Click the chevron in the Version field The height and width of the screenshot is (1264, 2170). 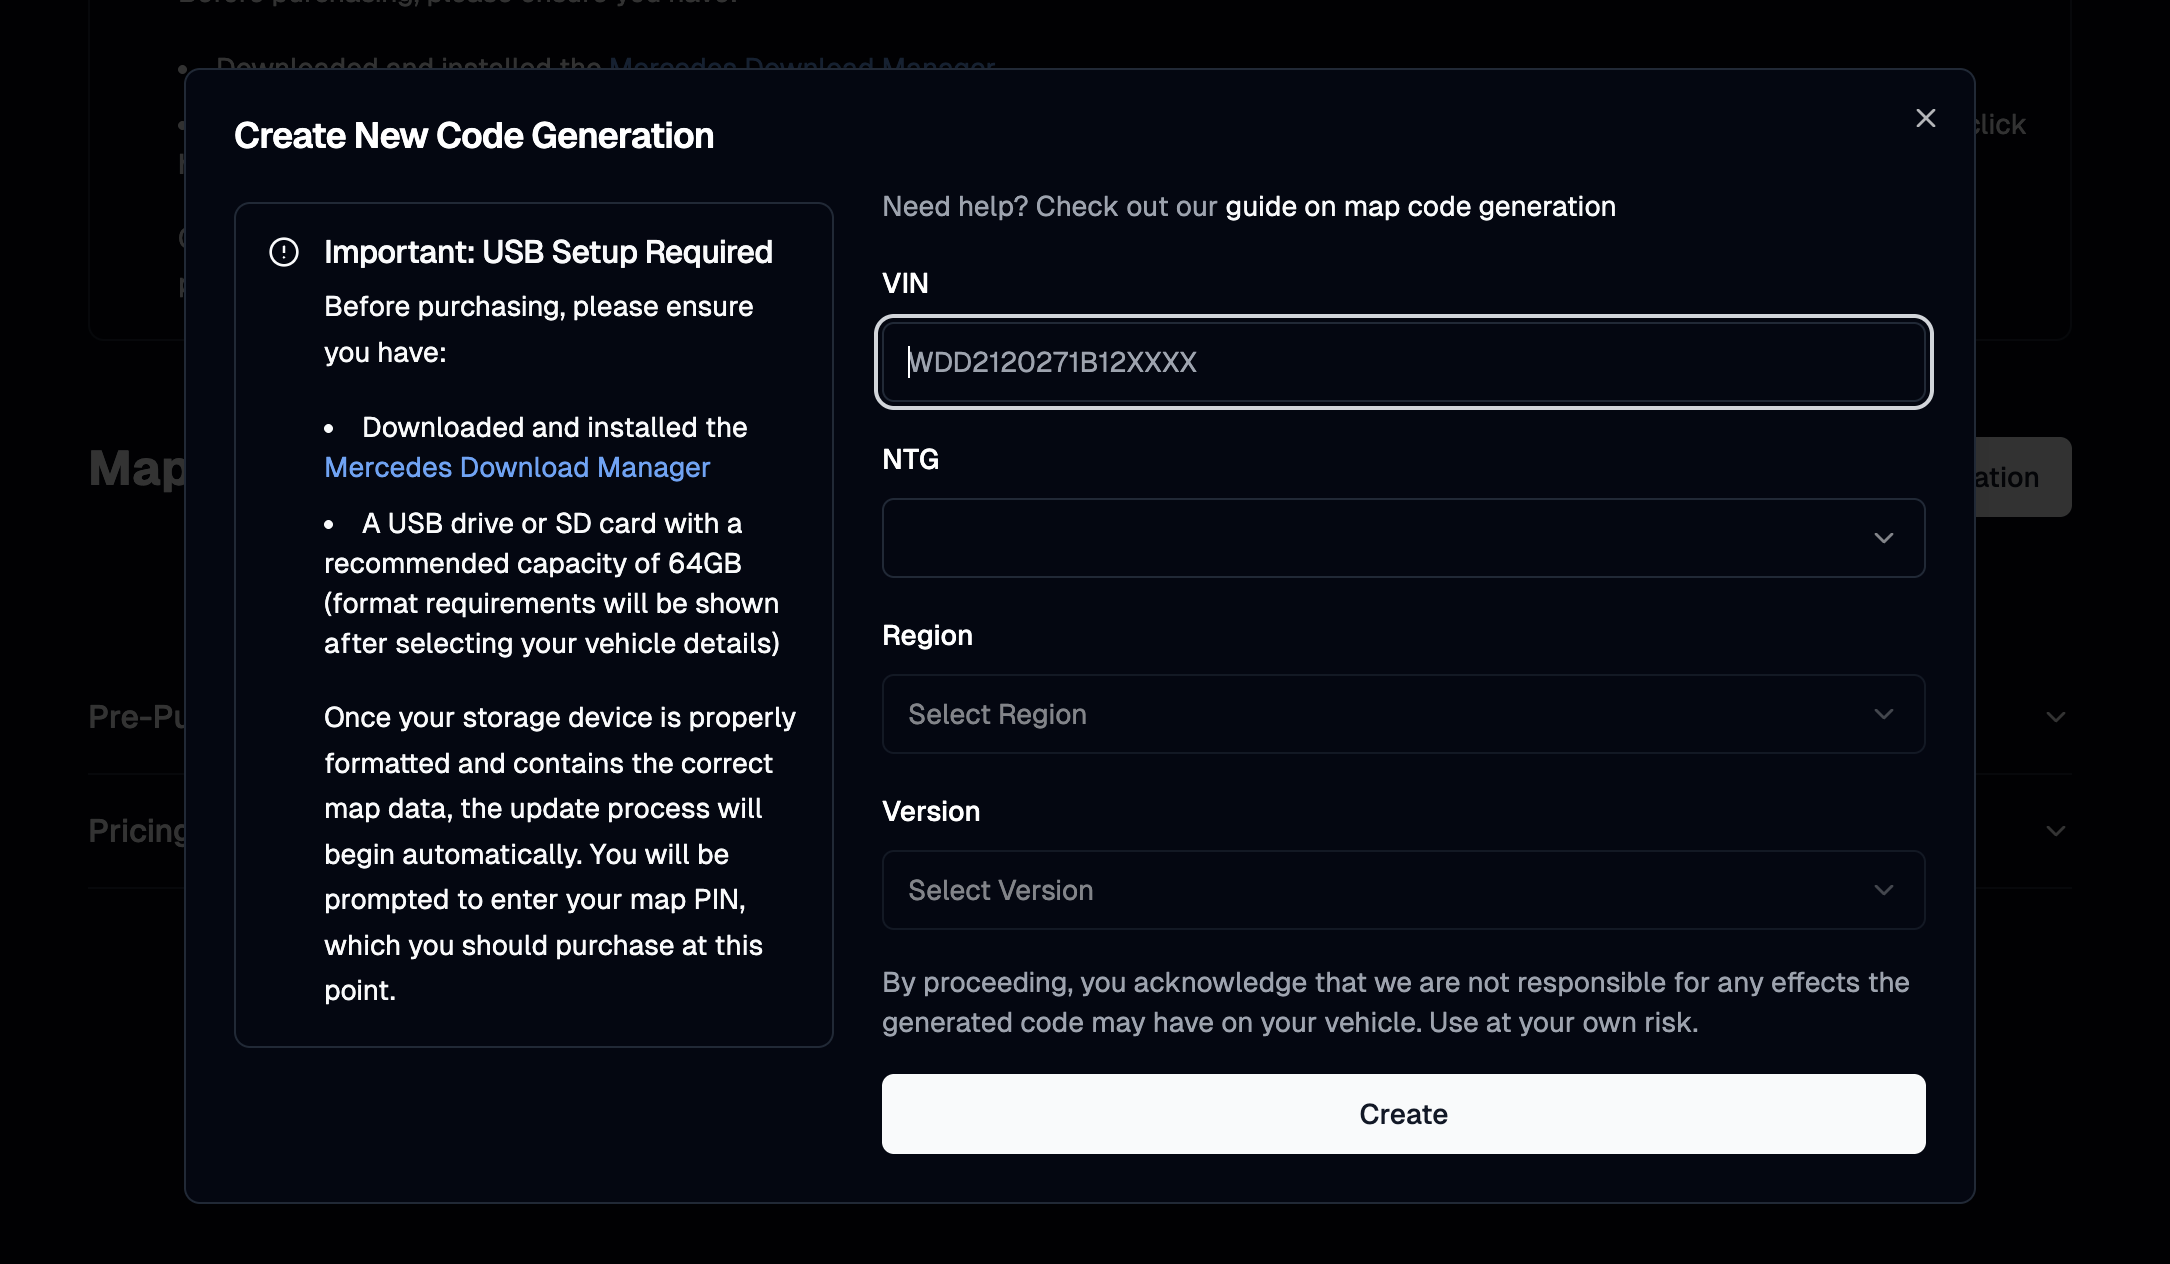[x=1884, y=890]
